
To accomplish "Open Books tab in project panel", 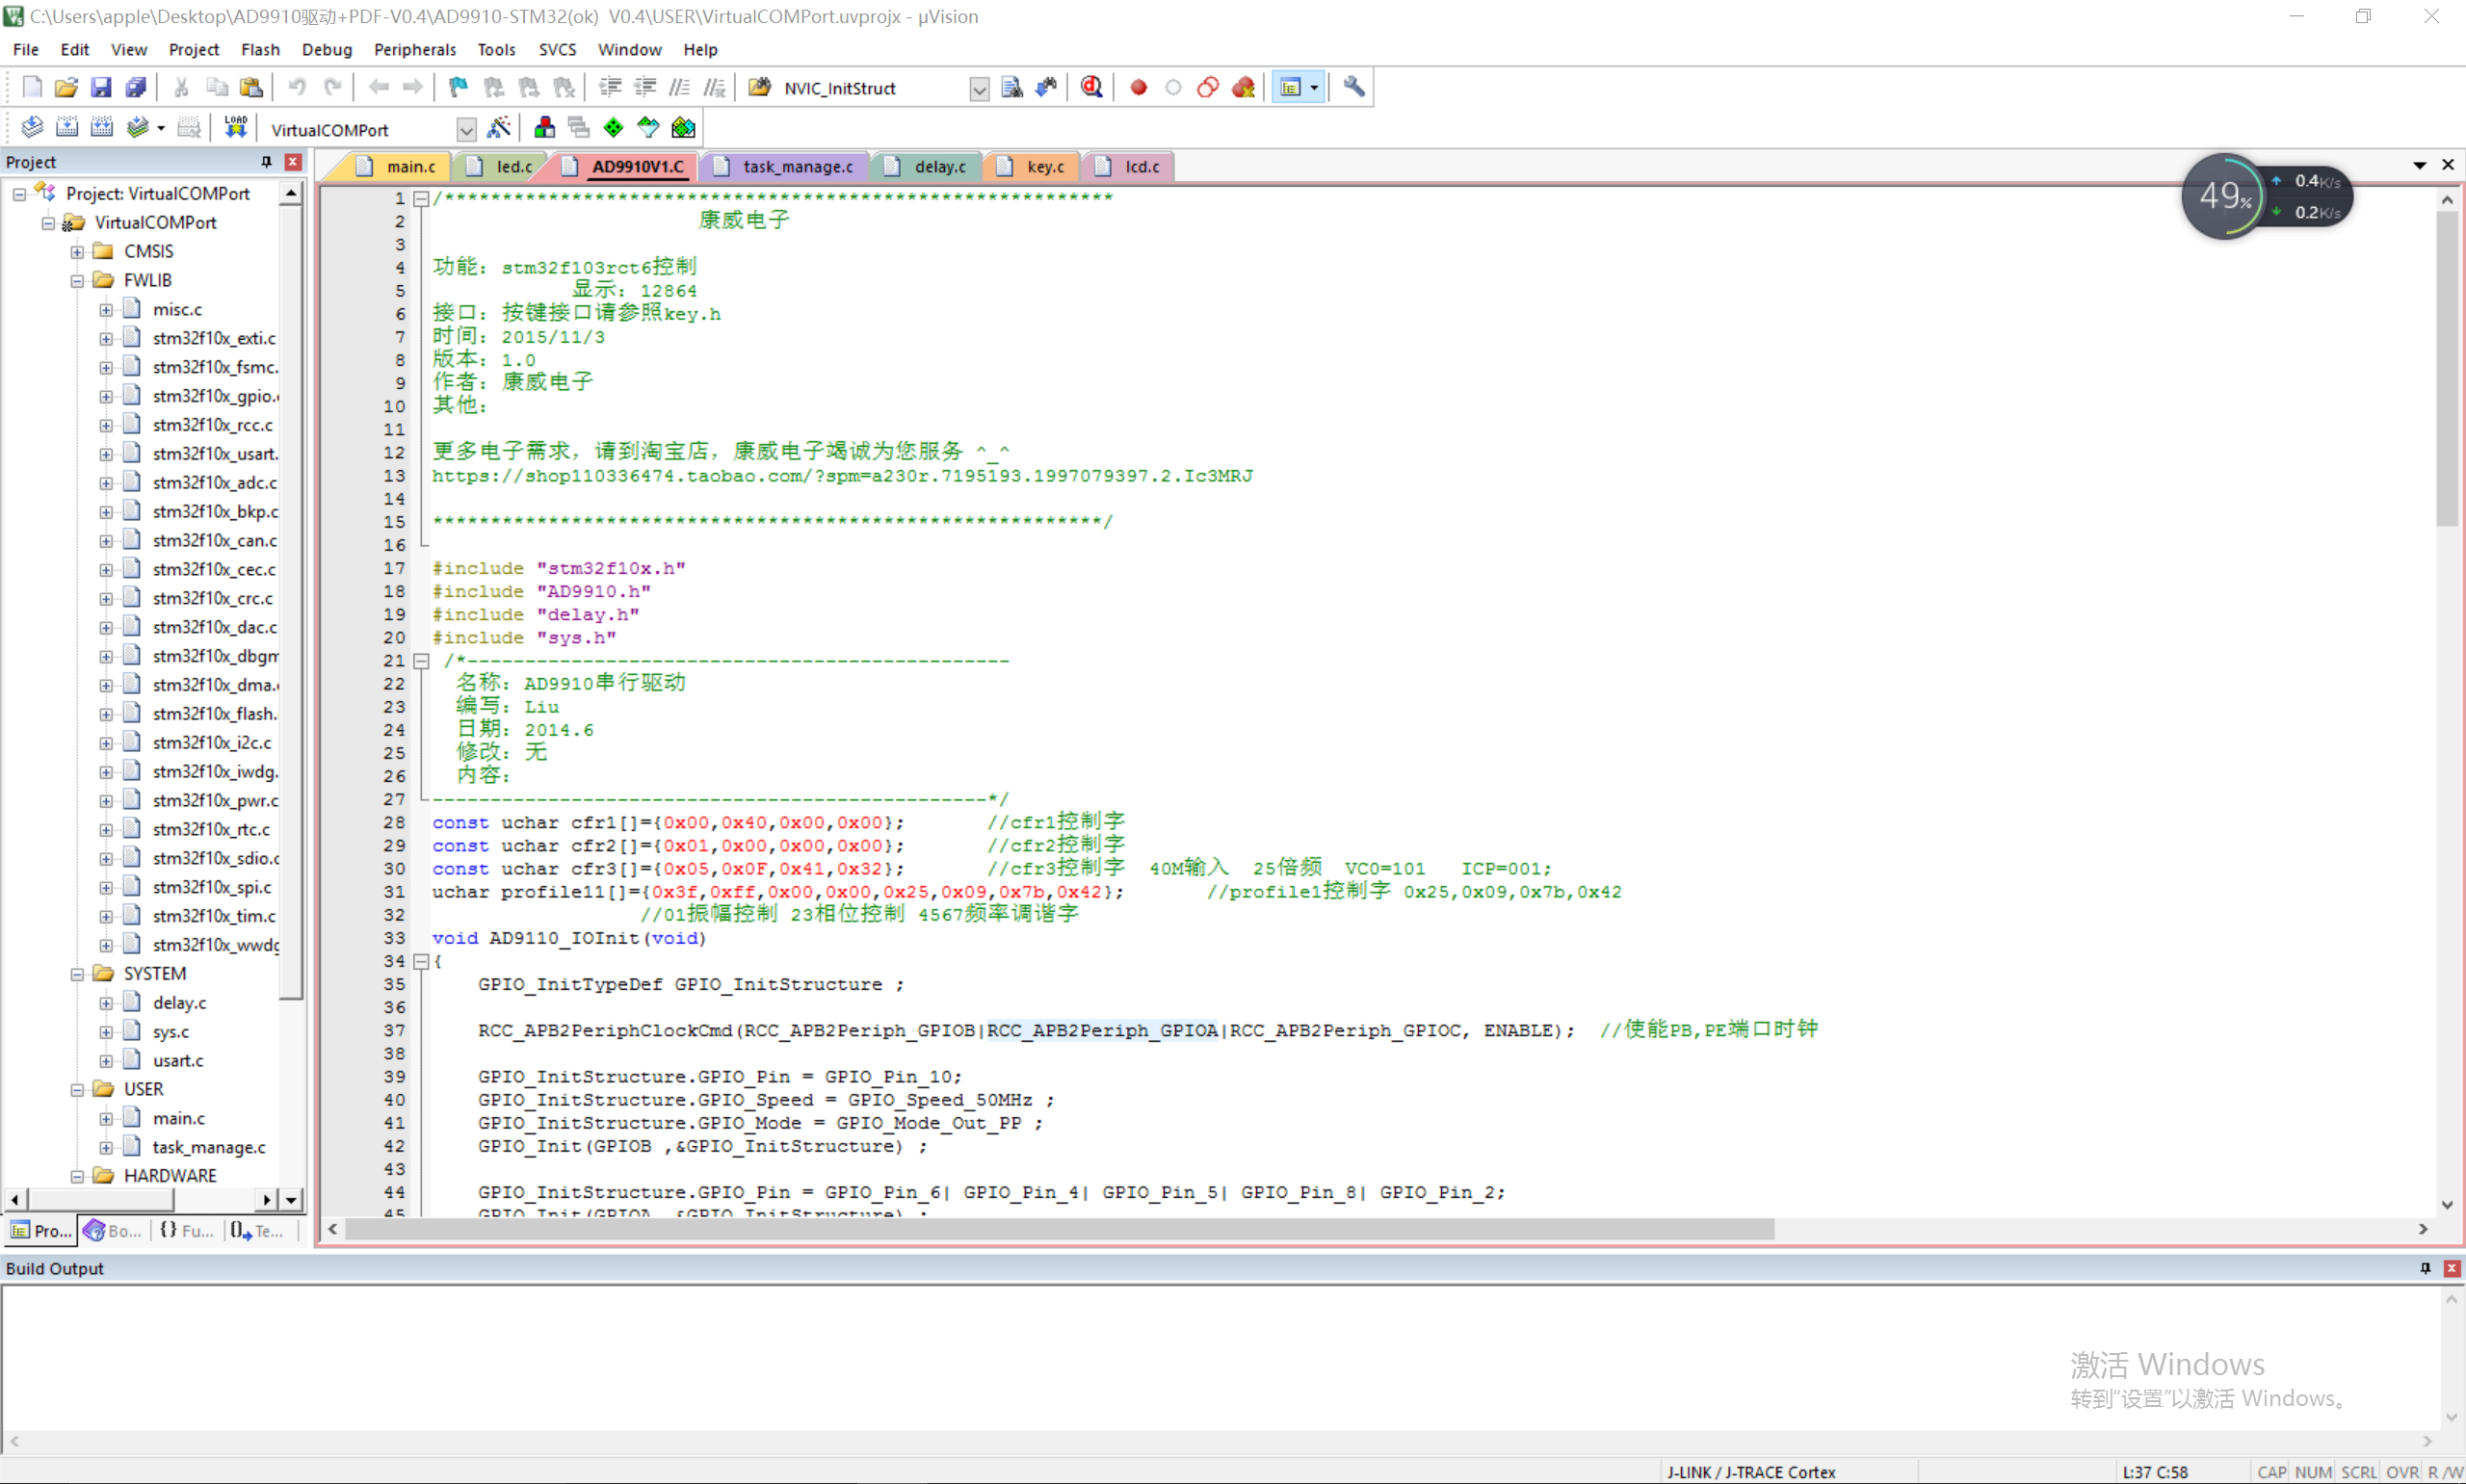I will (x=112, y=1230).
